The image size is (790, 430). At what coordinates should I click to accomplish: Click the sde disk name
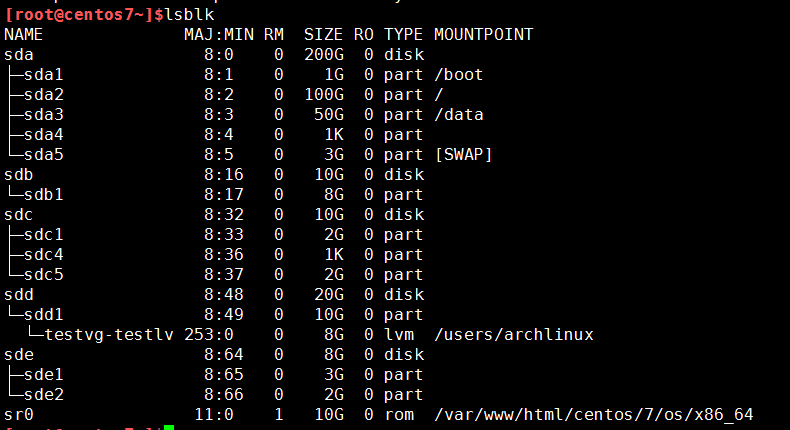pos(19,354)
